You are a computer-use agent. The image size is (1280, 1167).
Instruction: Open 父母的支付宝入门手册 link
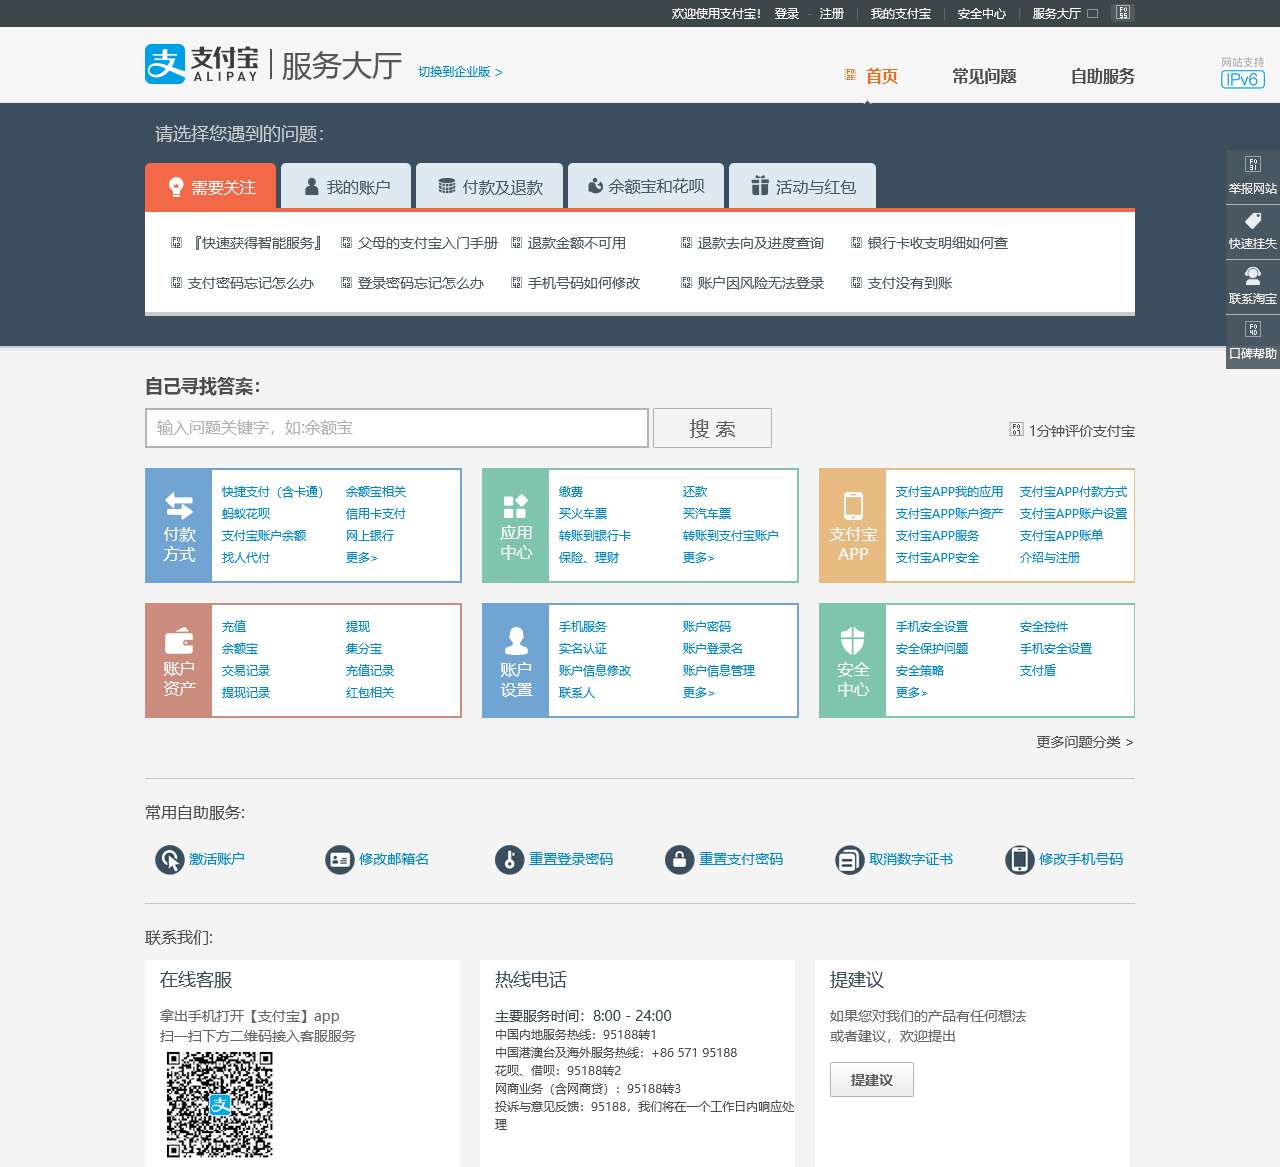(428, 243)
